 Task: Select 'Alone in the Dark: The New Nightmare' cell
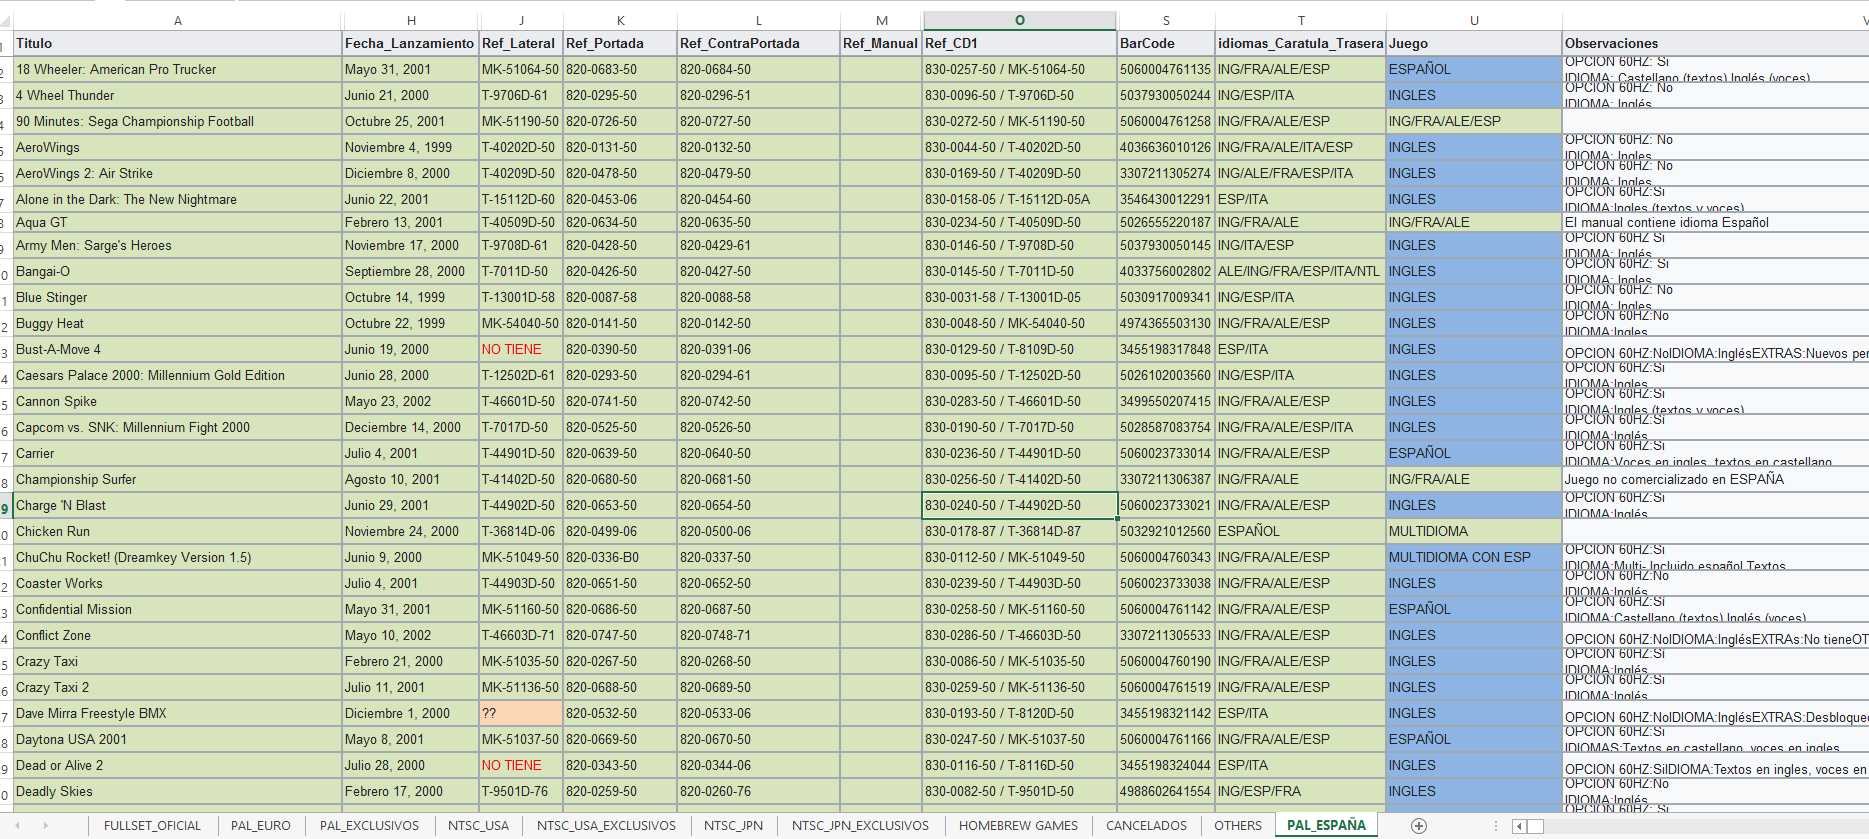(178, 199)
